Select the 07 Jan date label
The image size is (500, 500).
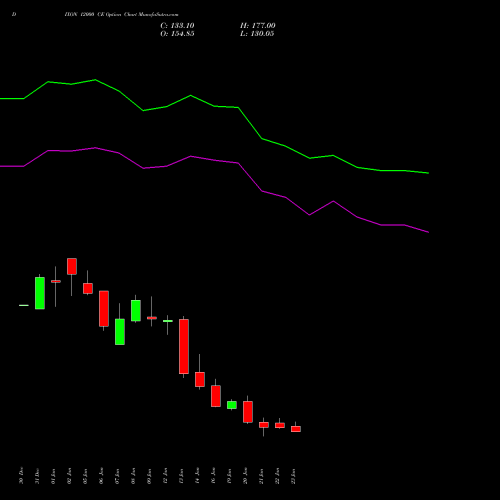pos(117,476)
